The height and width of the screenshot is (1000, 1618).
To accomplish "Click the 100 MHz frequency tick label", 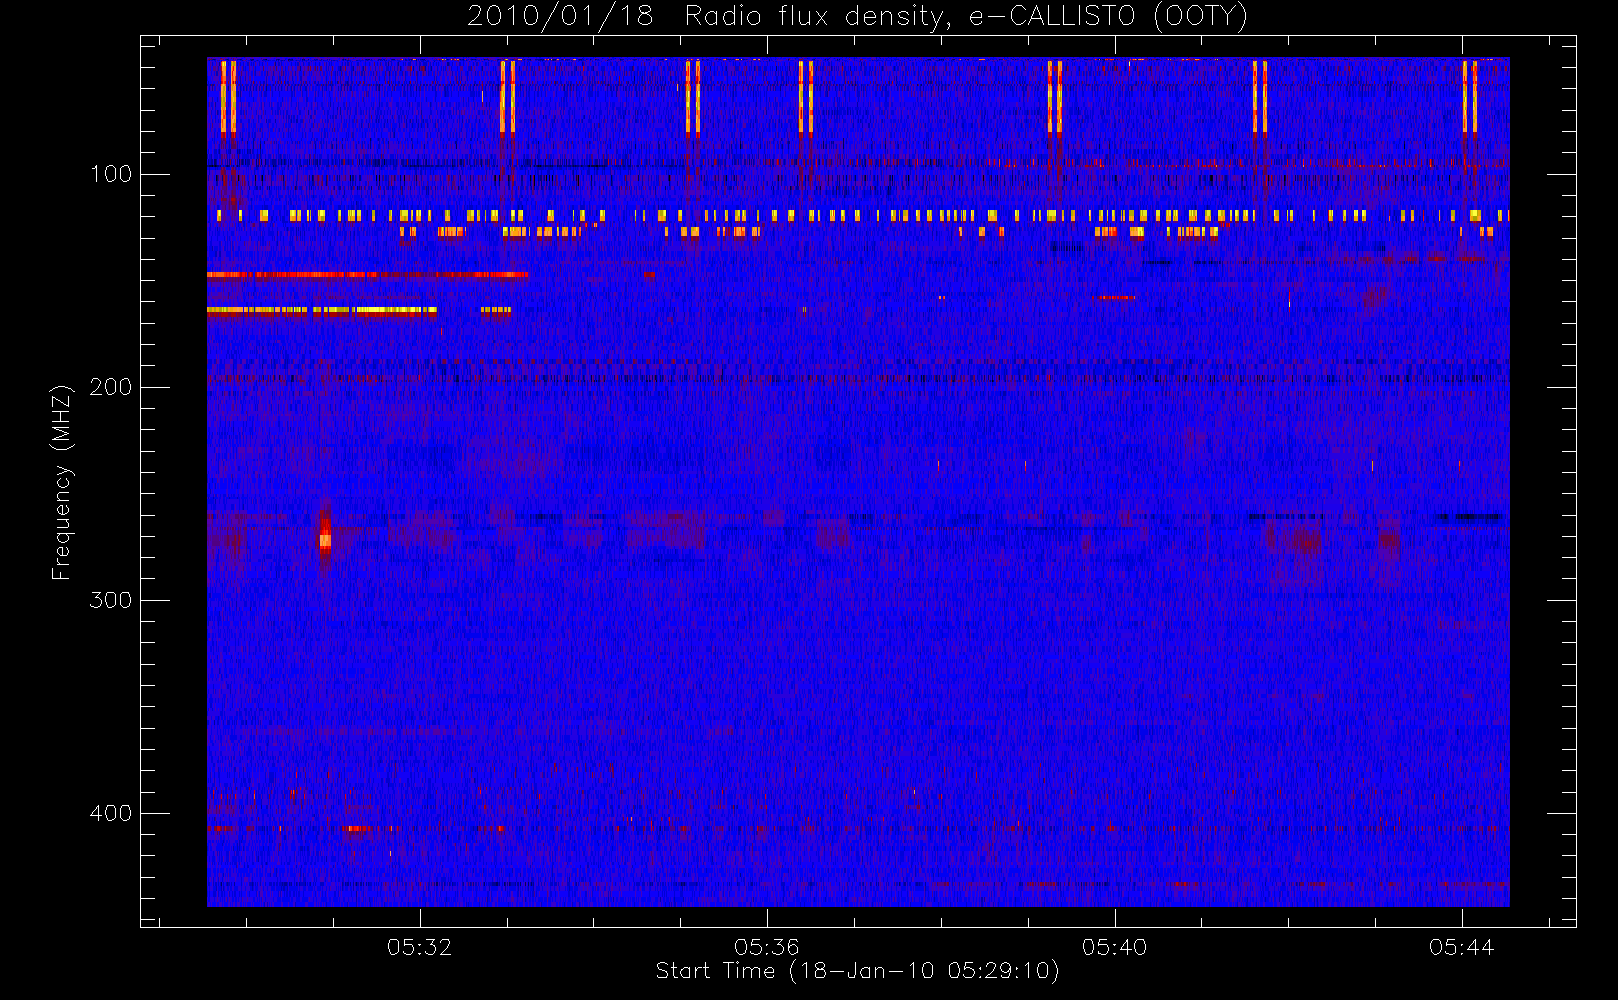I will 111,175.
